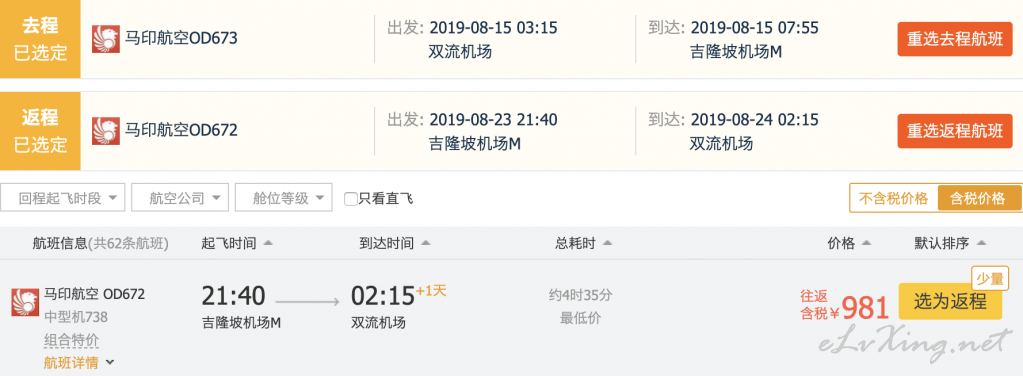Click the Malindo Air logo in the return 已选定 row
Image resolution: width=1023 pixels, height=376 pixels.
(106, 131)
